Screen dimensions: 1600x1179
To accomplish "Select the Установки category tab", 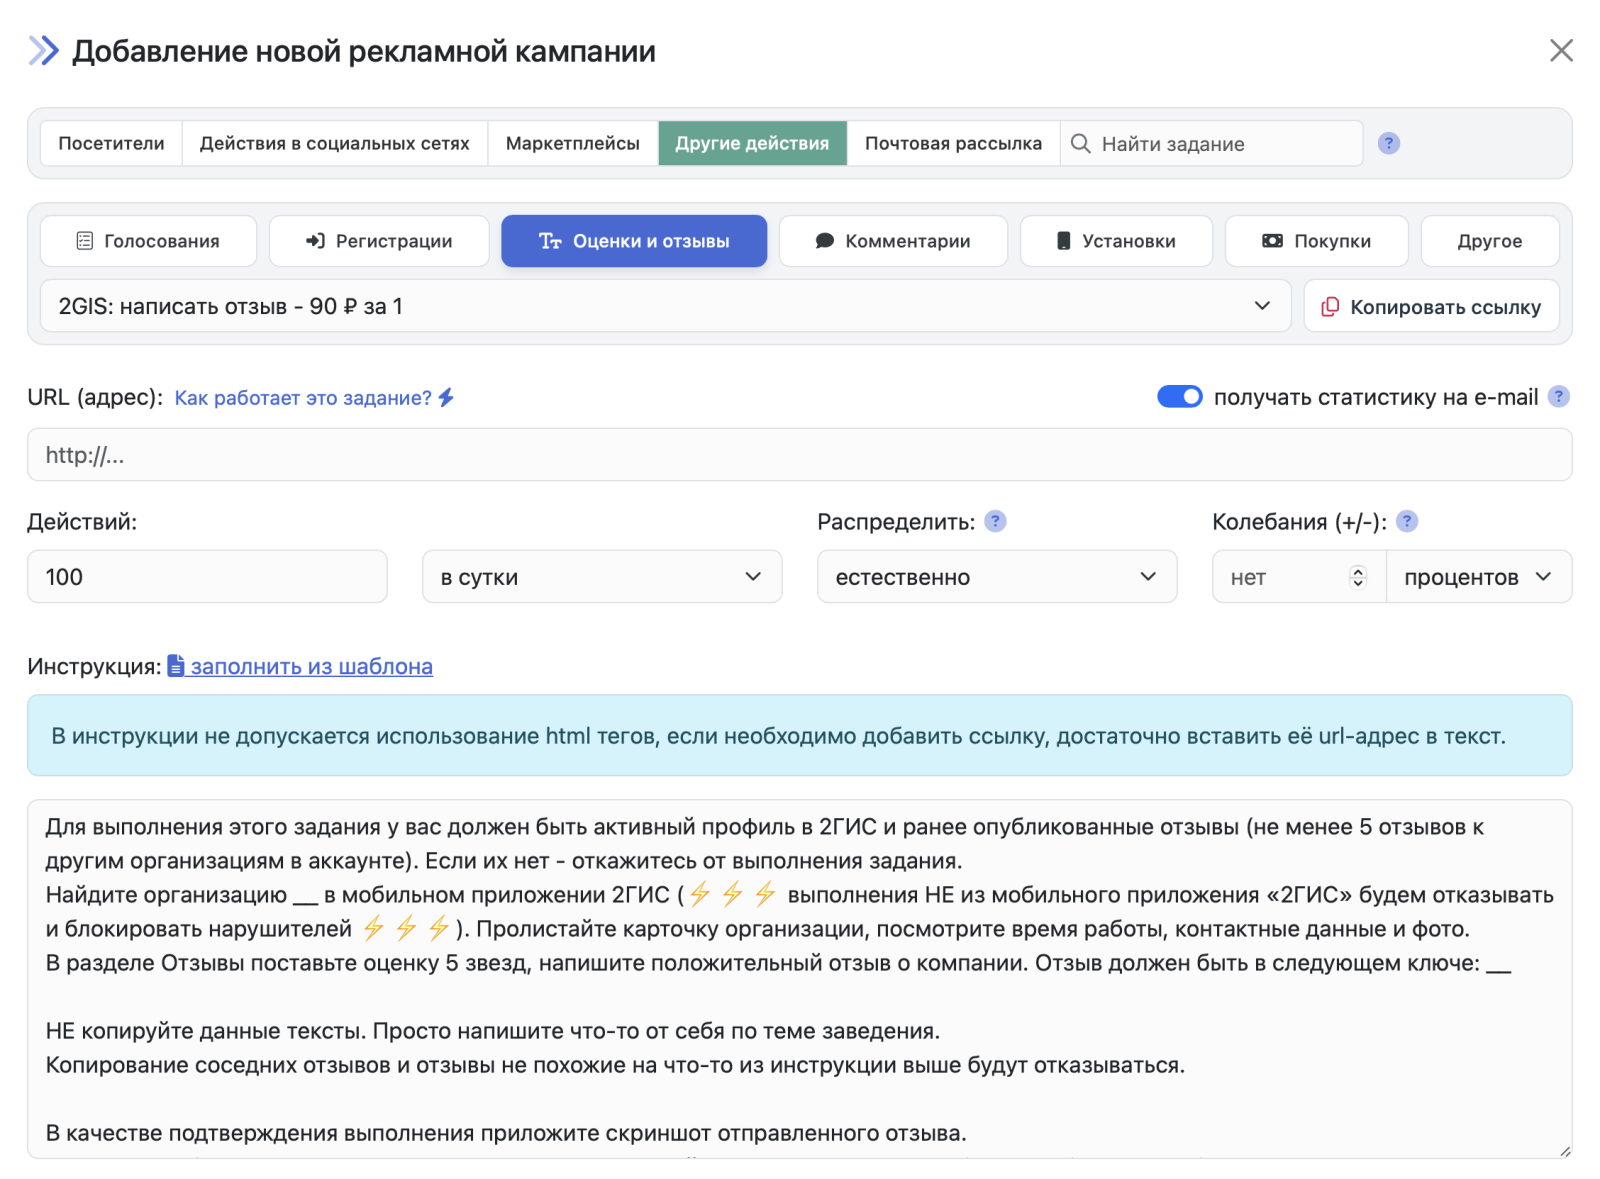I will [x=1115, y=241].
